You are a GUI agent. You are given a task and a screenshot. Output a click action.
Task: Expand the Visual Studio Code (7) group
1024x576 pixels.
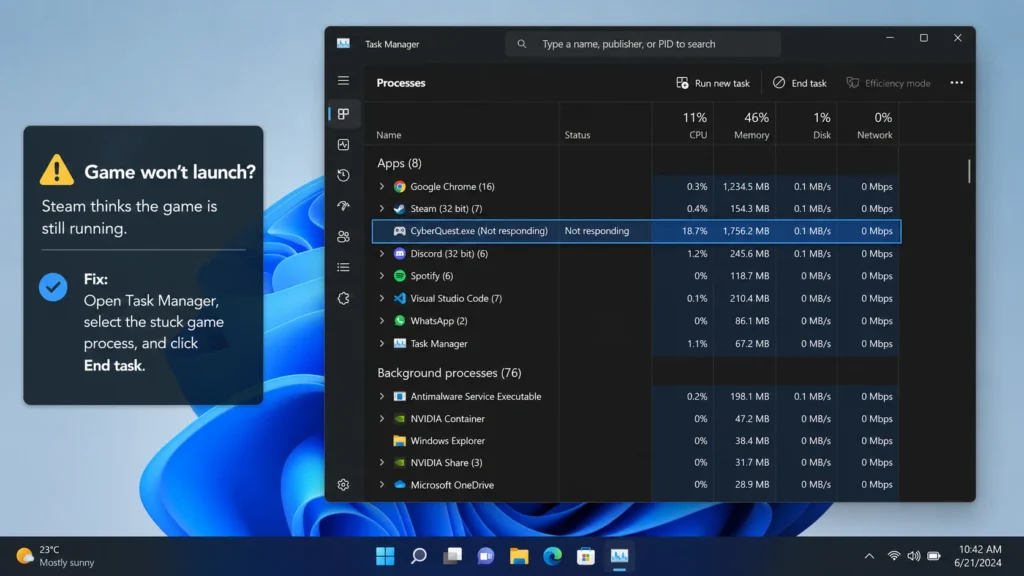[382, 298]
